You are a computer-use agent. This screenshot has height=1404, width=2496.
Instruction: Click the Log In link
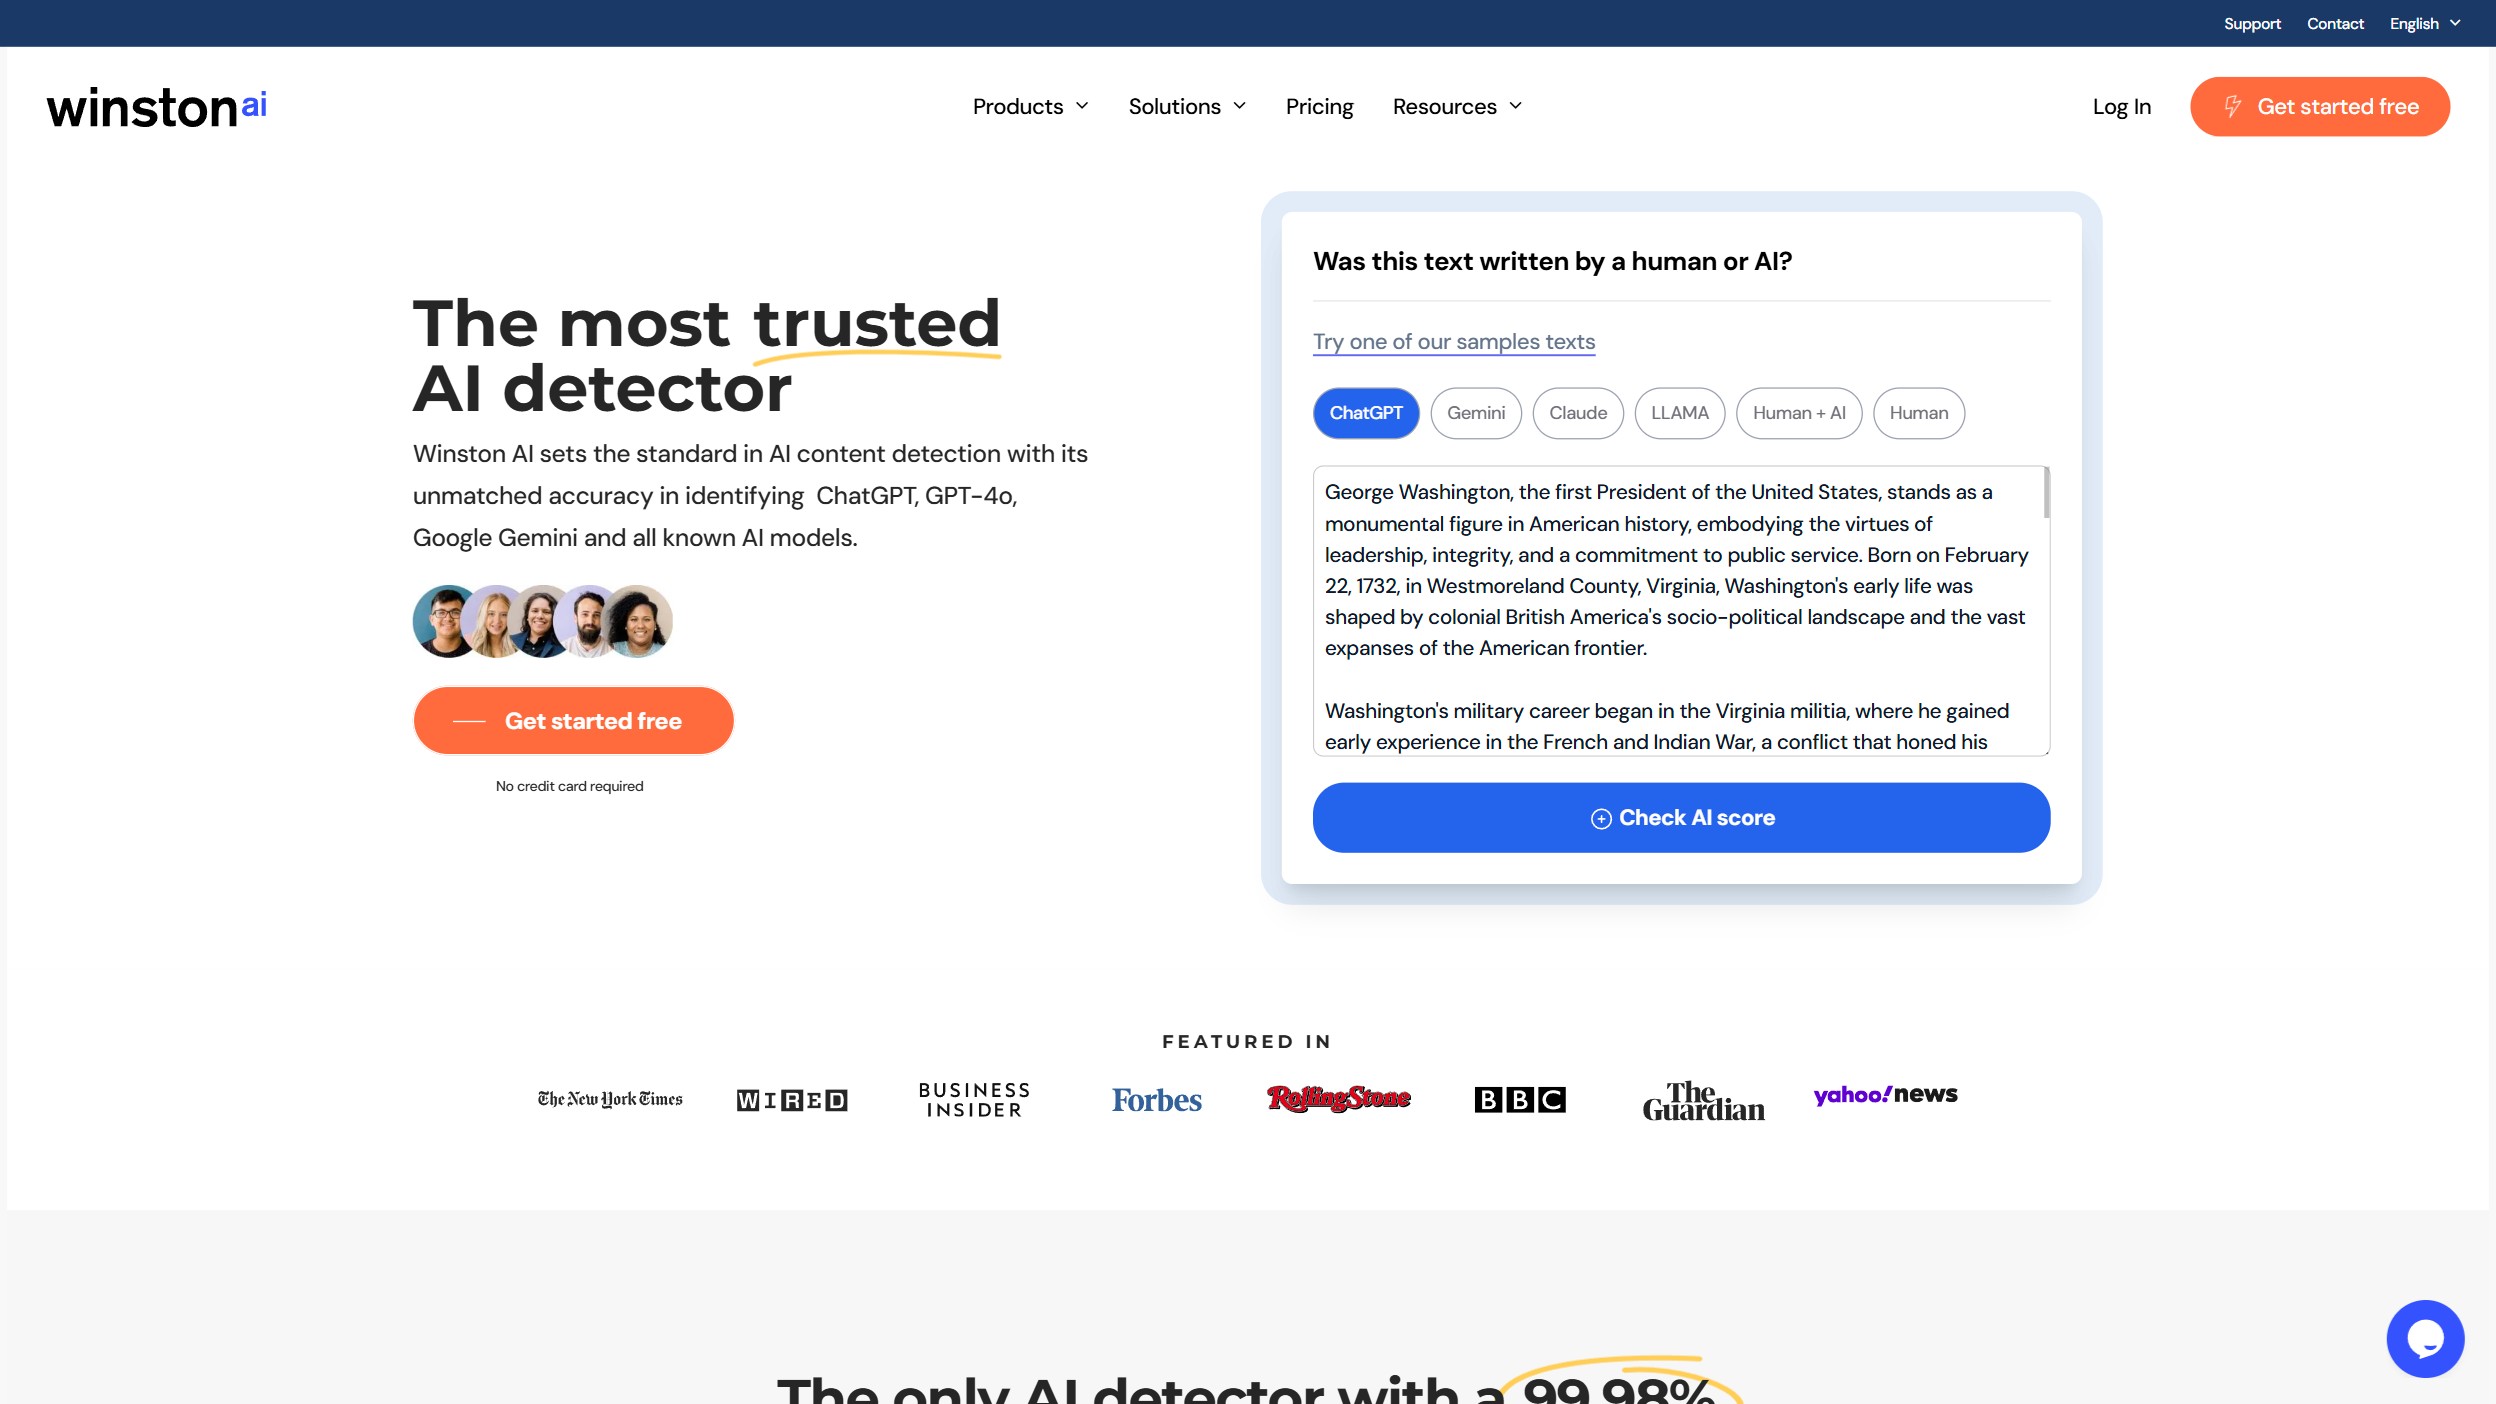click(2121, 106)
